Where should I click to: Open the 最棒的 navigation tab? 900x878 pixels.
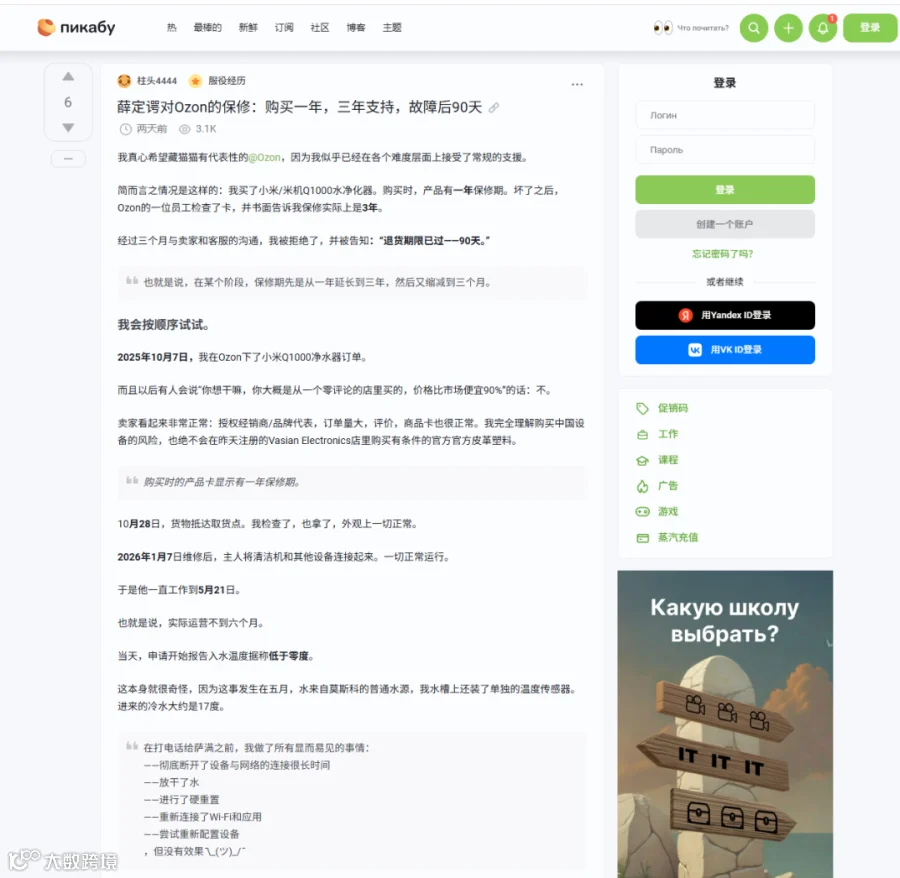(207, 28)
